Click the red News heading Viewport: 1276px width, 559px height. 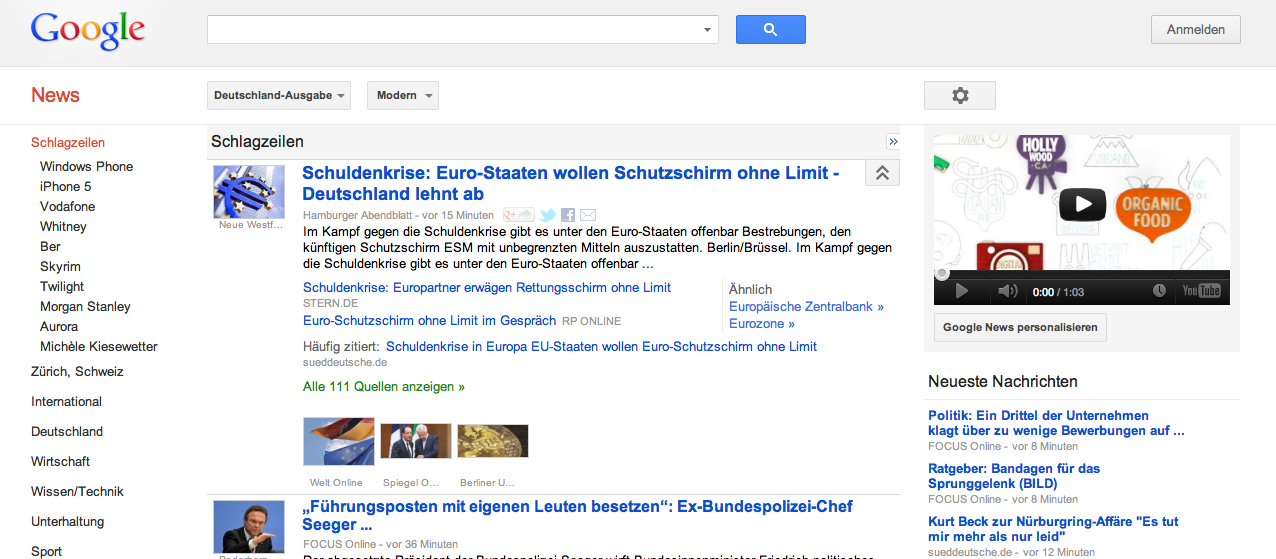(55, 95)
